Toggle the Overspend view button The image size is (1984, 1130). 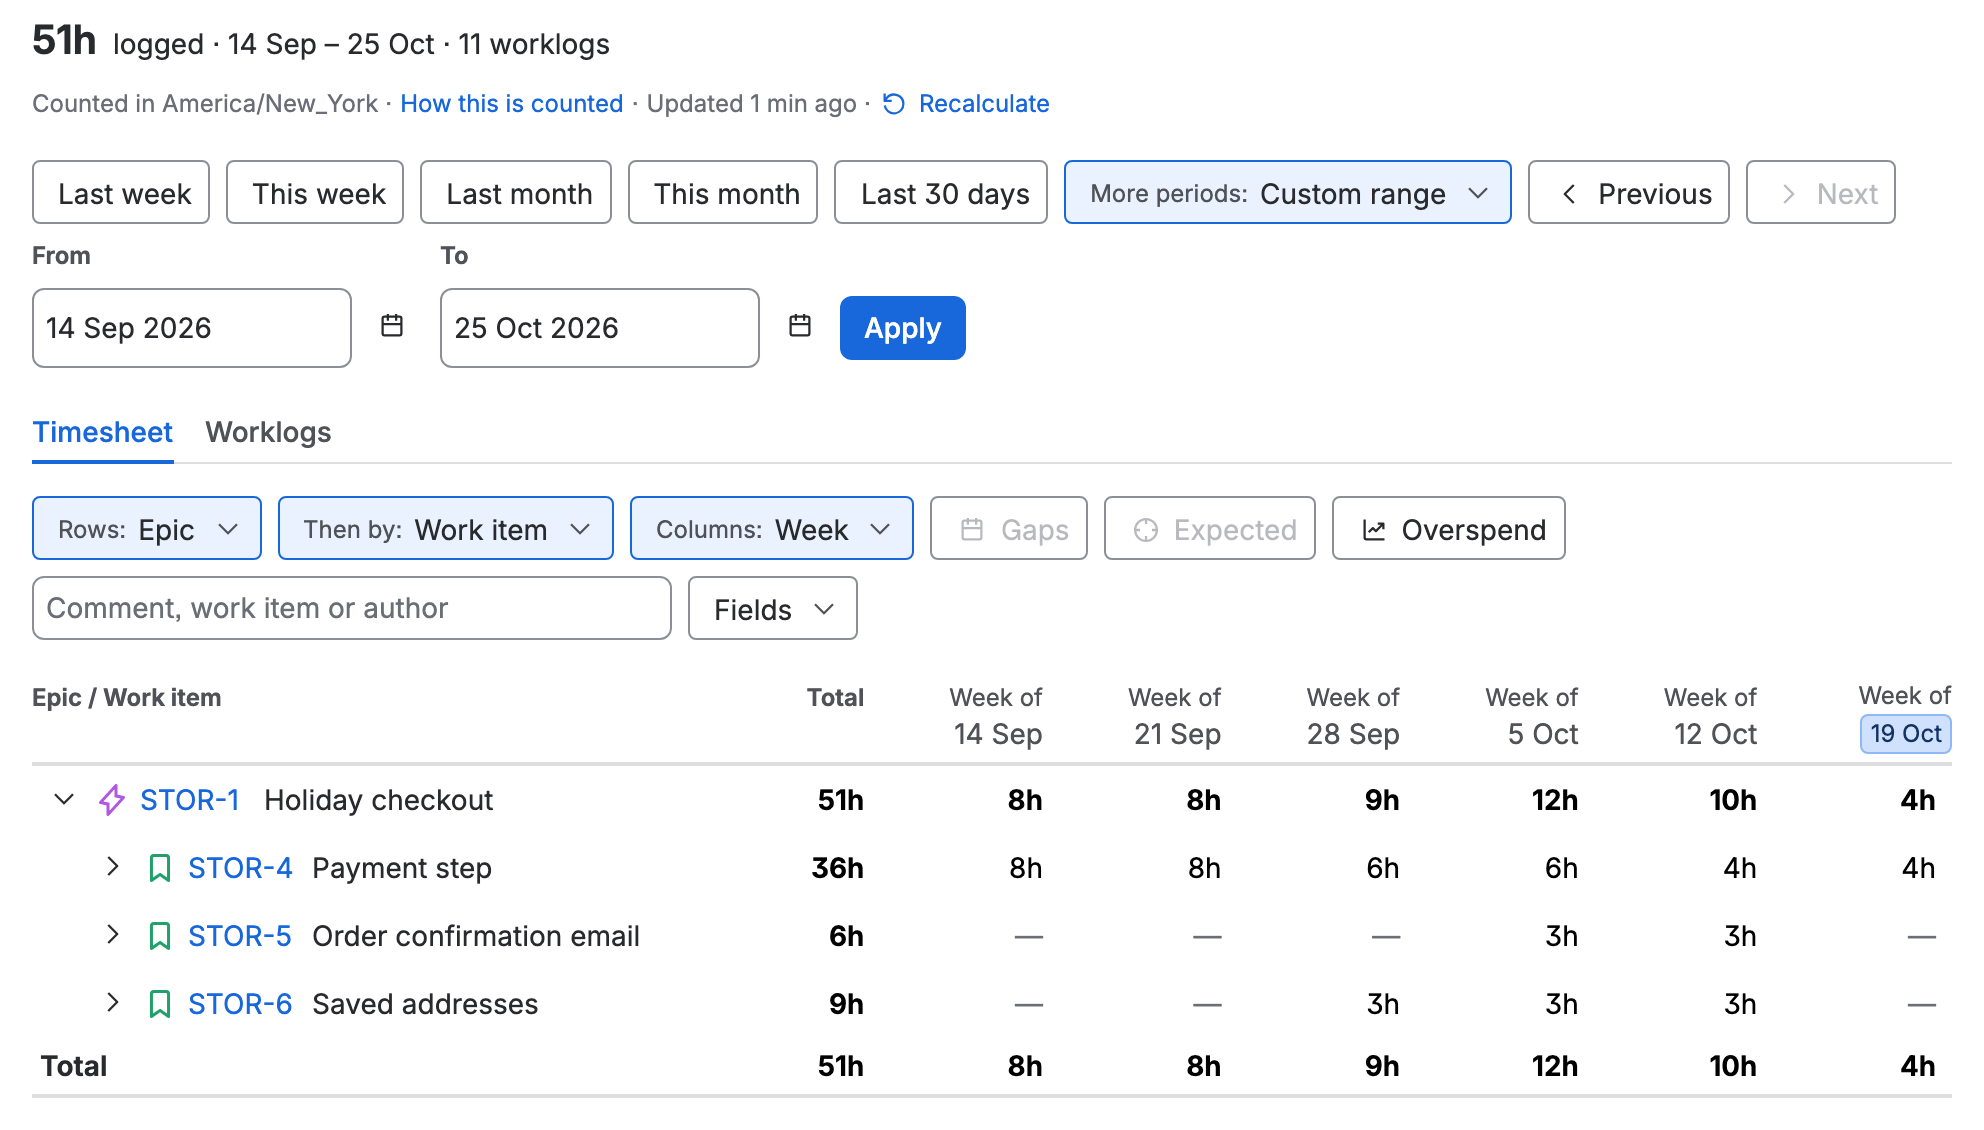tap(1449, 529)
